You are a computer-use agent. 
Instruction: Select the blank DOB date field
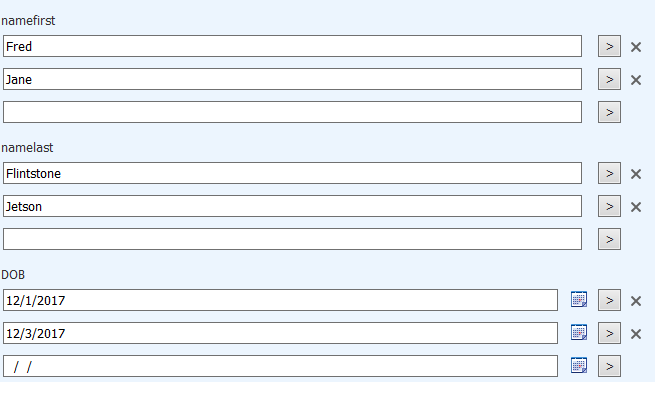280,366
